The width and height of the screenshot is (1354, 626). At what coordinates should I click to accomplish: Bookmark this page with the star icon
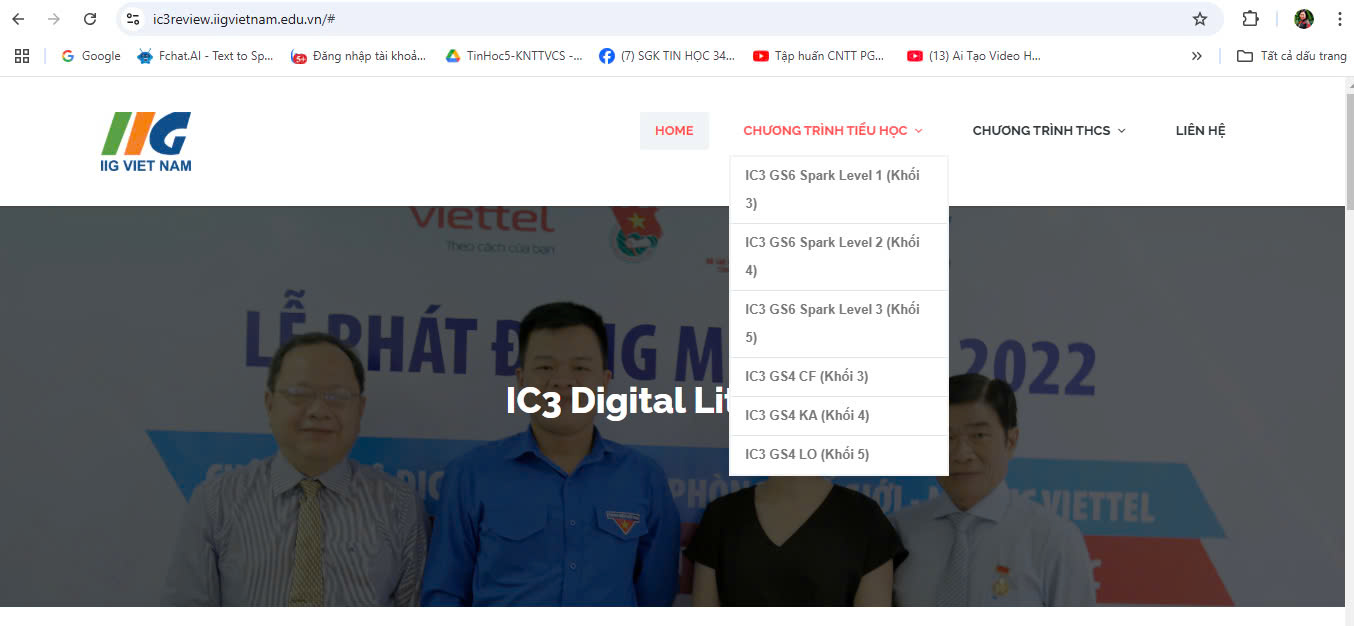click(x=1200, y=19)
